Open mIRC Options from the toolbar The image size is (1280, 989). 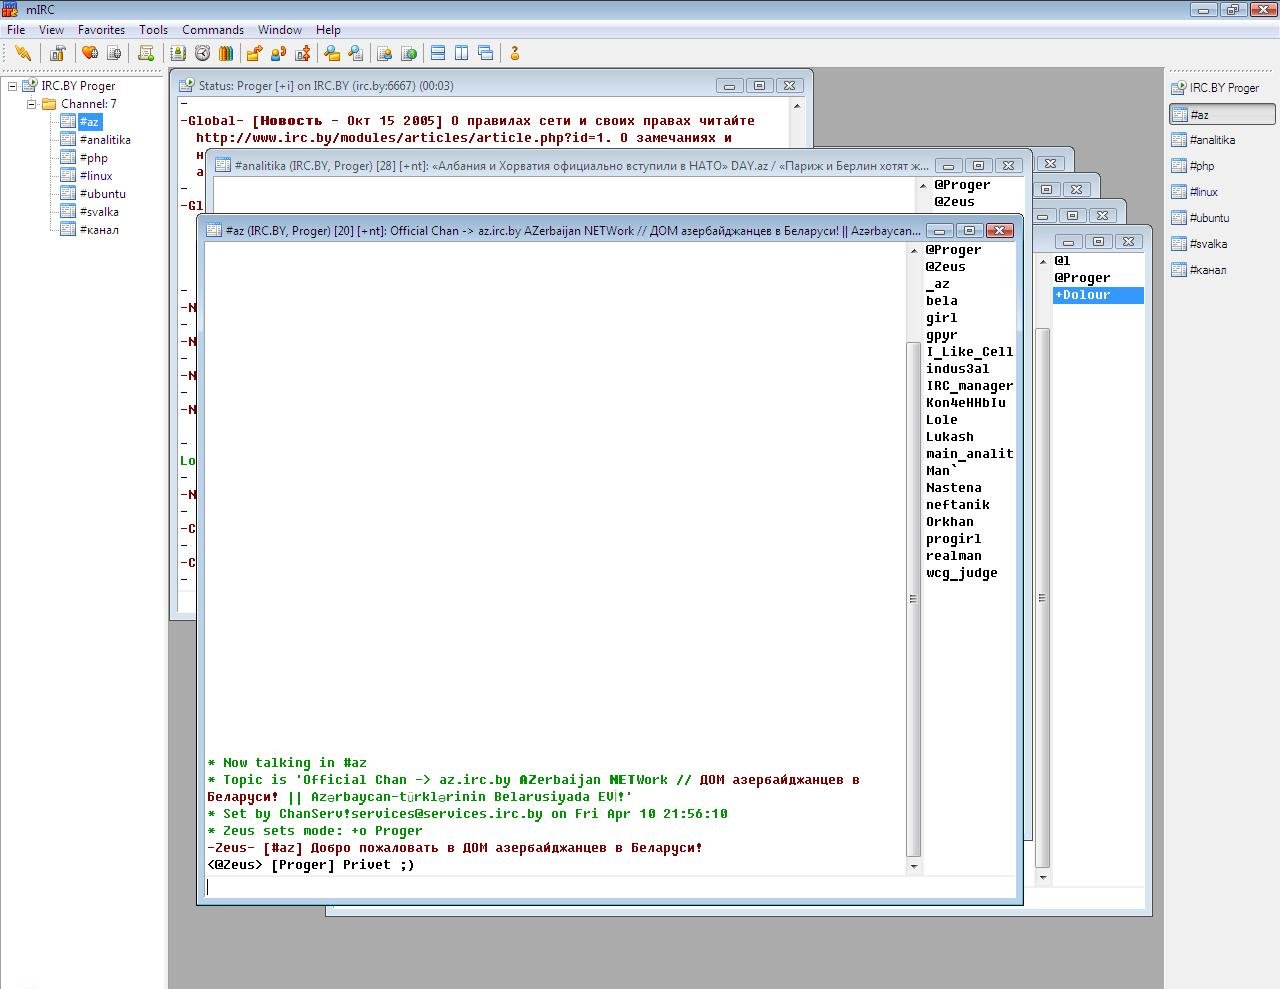click(57, 53)
